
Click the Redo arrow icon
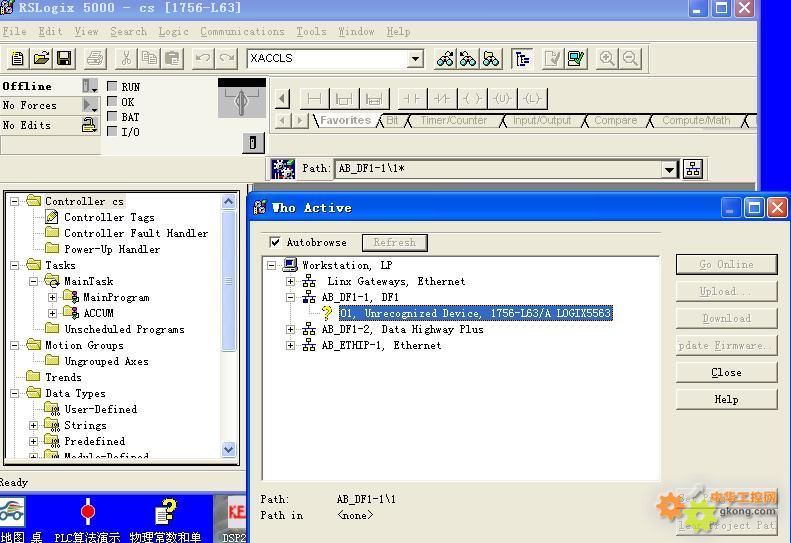[x=227, y=59]
